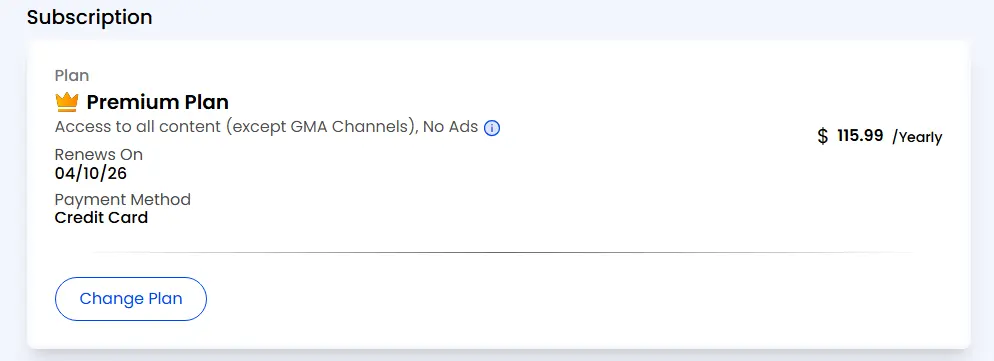The width and height of the screenshot is (994, 361).
Task: Click the /Yearly billing label
Action: pyautogui.click(x=917, y=137)
